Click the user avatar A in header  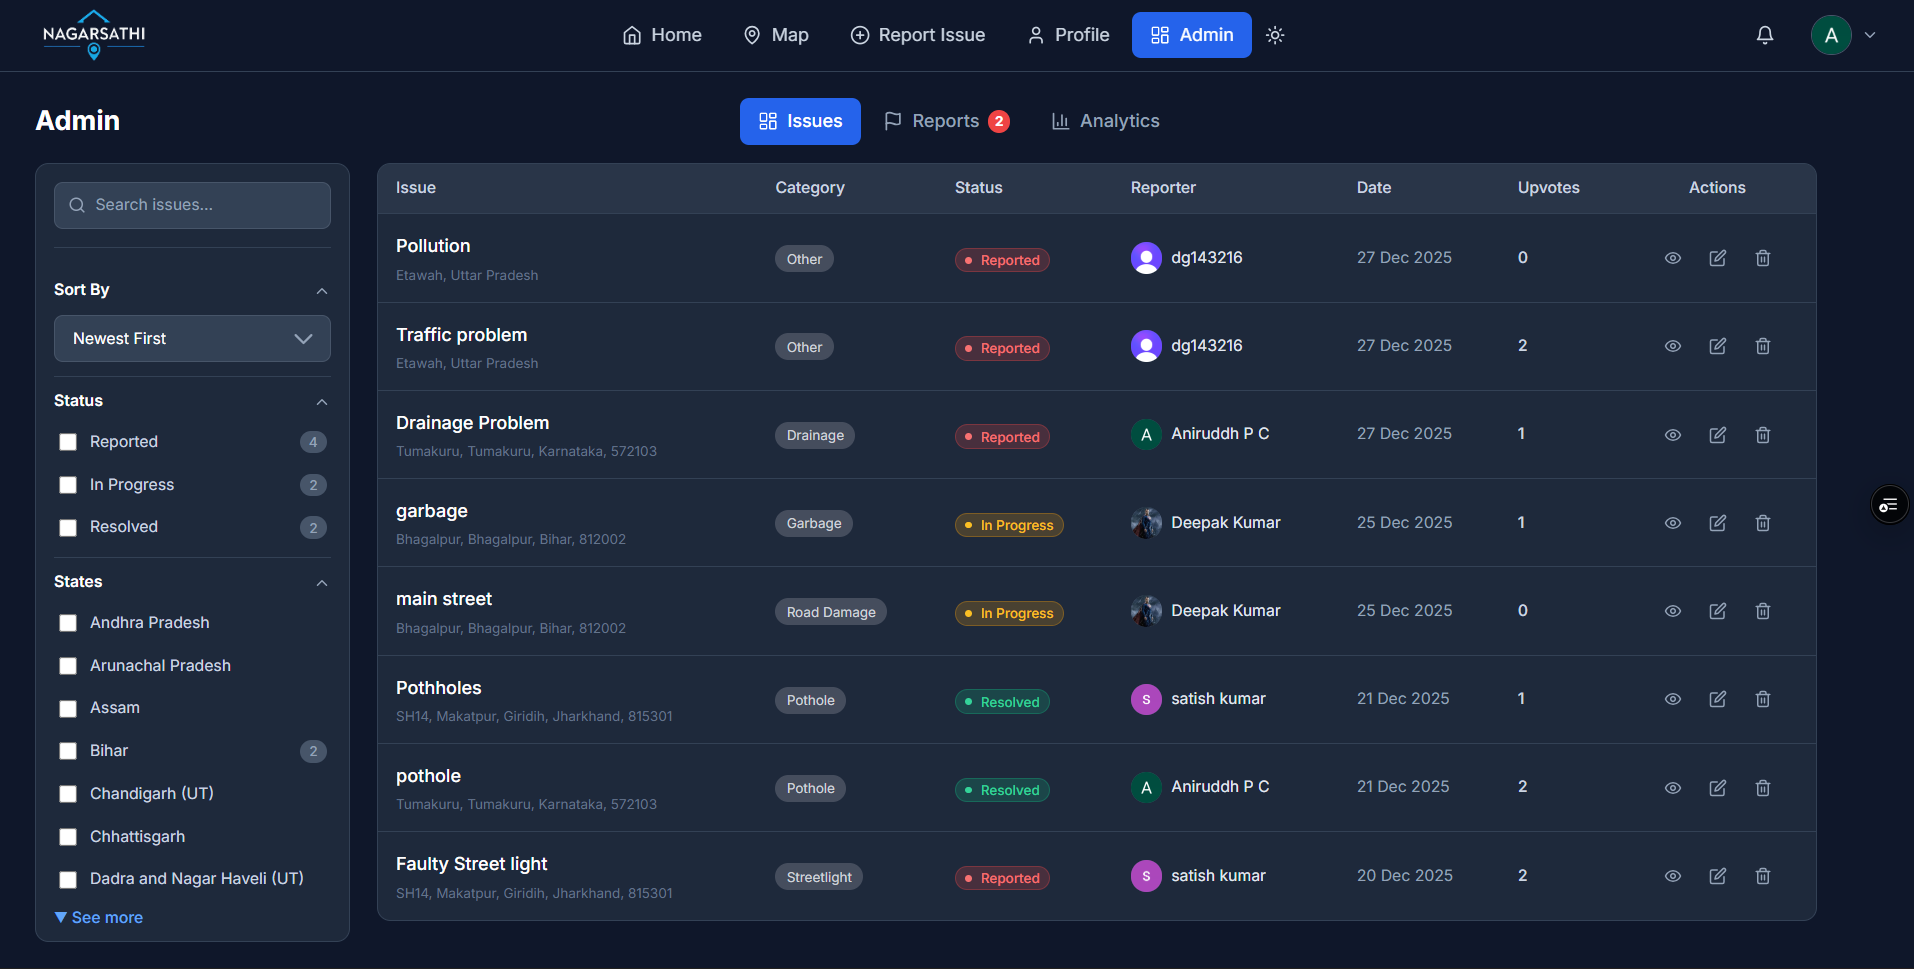(1831, 35)
